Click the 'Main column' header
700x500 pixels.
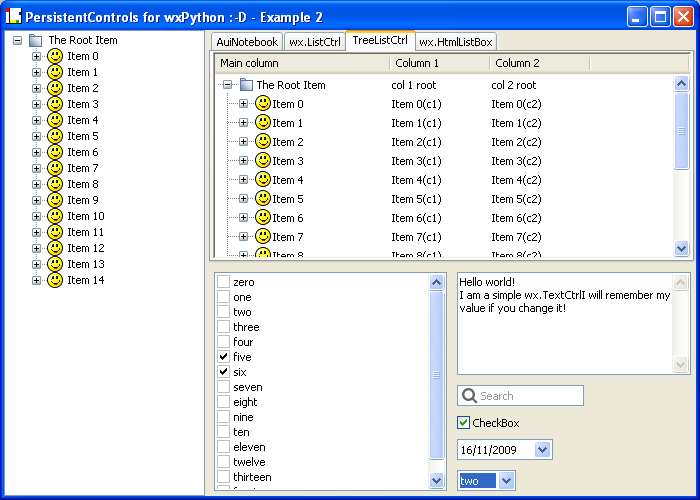(300, 63)
